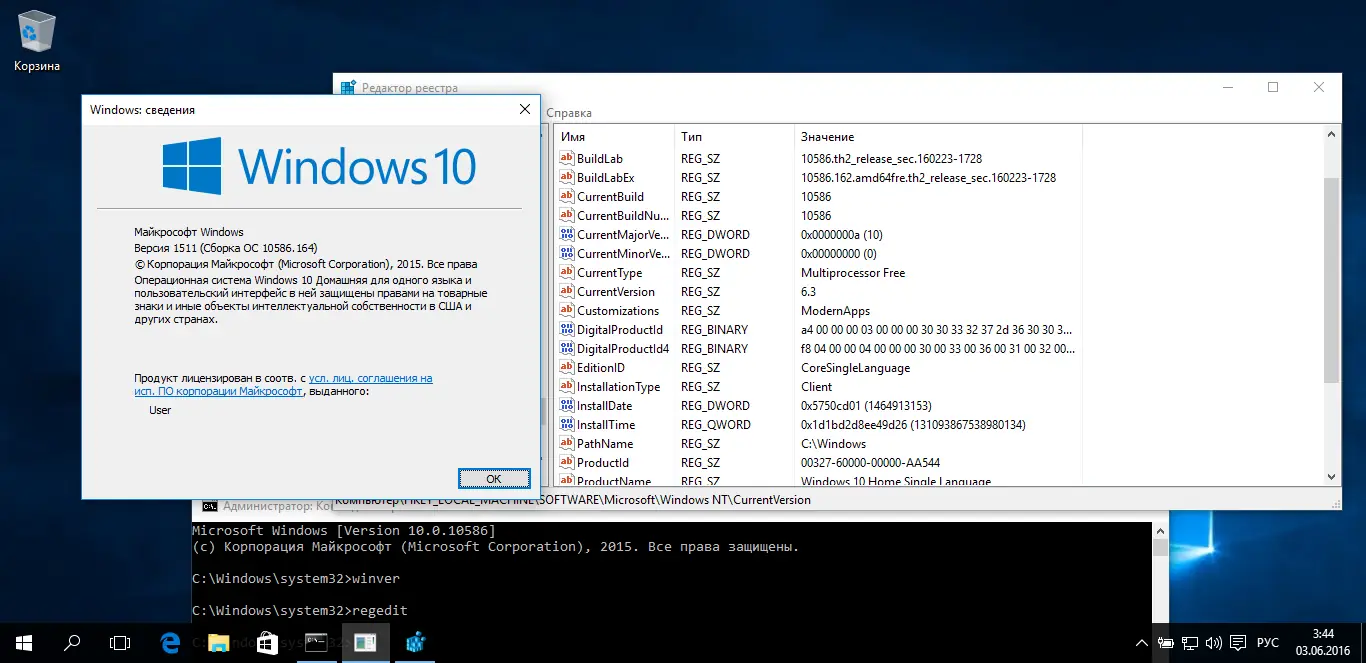Screen dimensions: 1366x663
Task: Click the value 0x5750cd01 (1464913153)
Action: [866, 406]
